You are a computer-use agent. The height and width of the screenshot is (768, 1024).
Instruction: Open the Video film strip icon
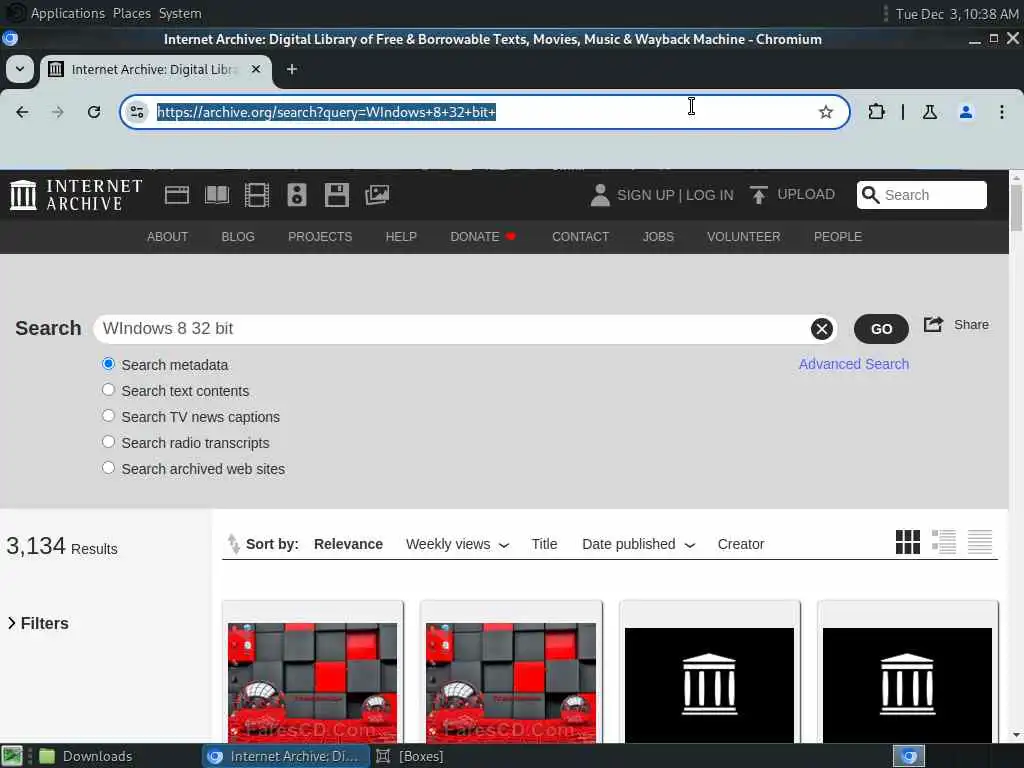pyautogui.click(x=257, y=195)
